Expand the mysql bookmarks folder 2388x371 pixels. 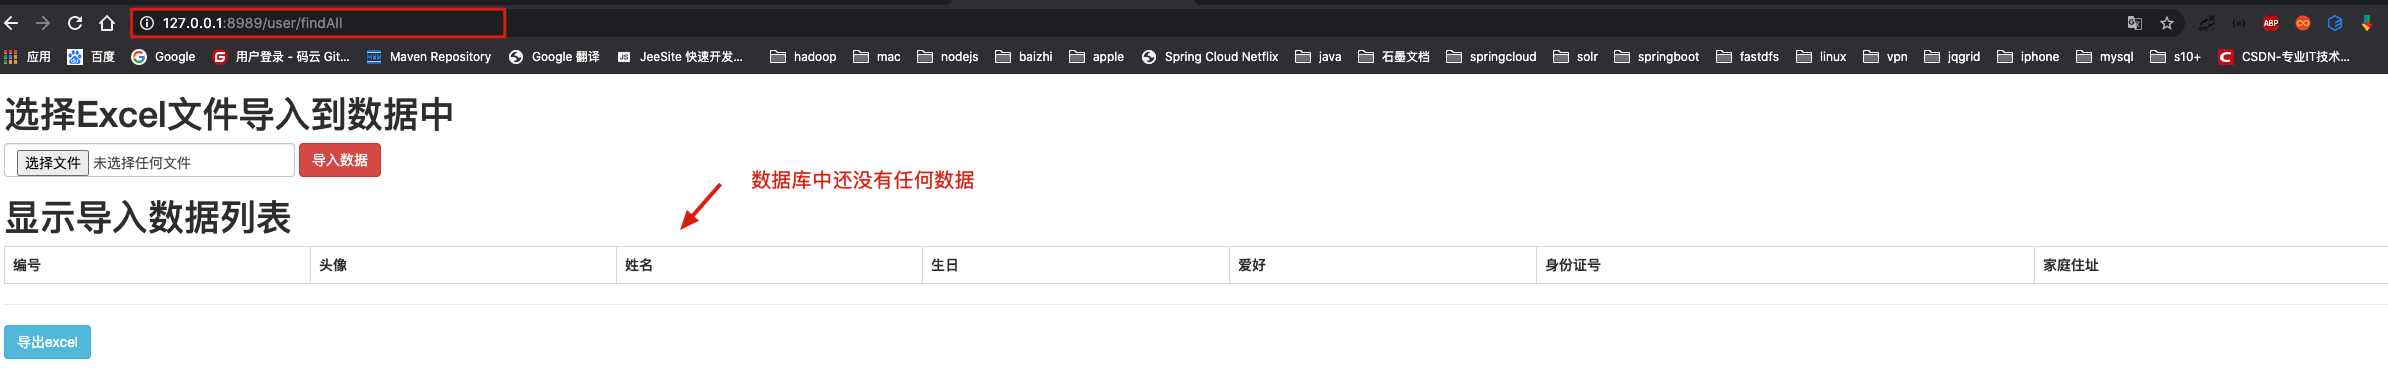[2104, 57]
